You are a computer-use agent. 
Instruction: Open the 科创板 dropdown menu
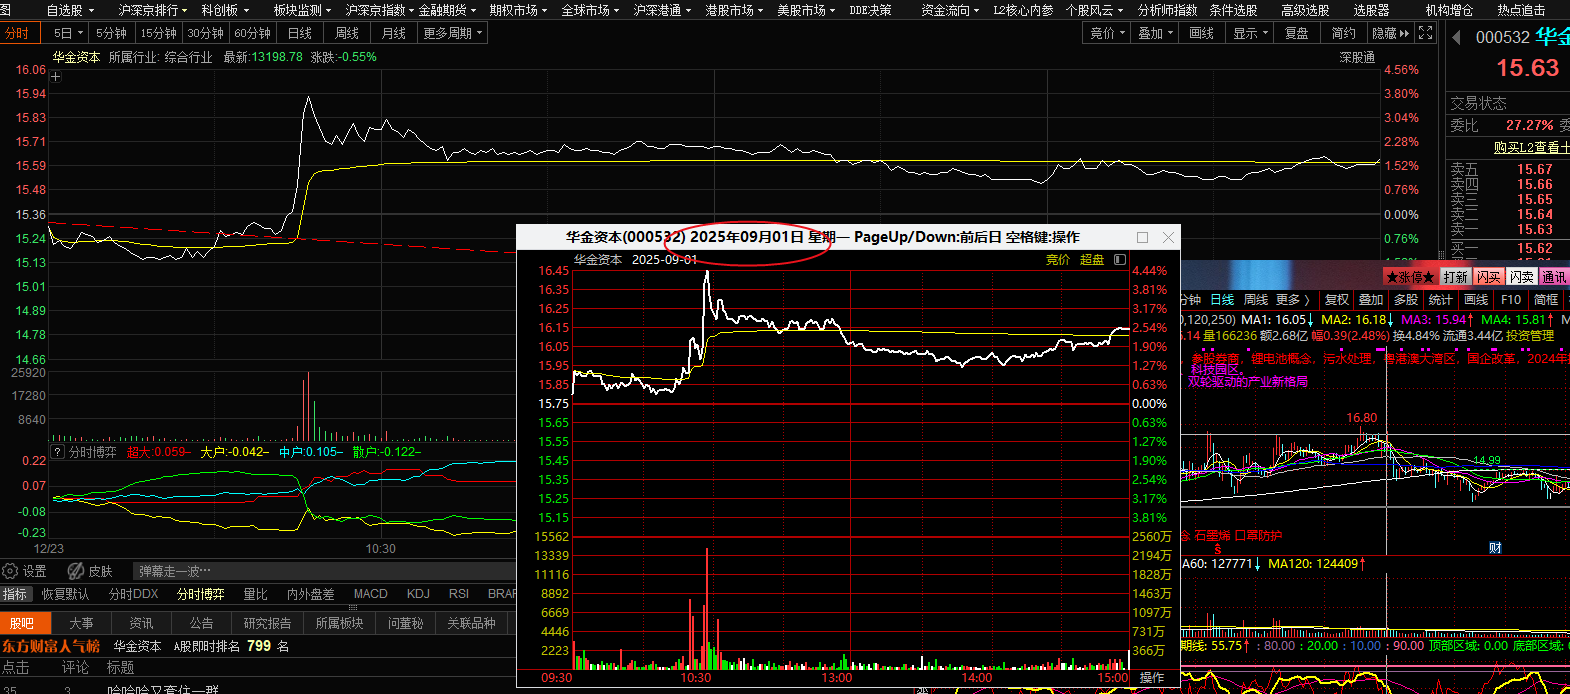click(225, 10)
